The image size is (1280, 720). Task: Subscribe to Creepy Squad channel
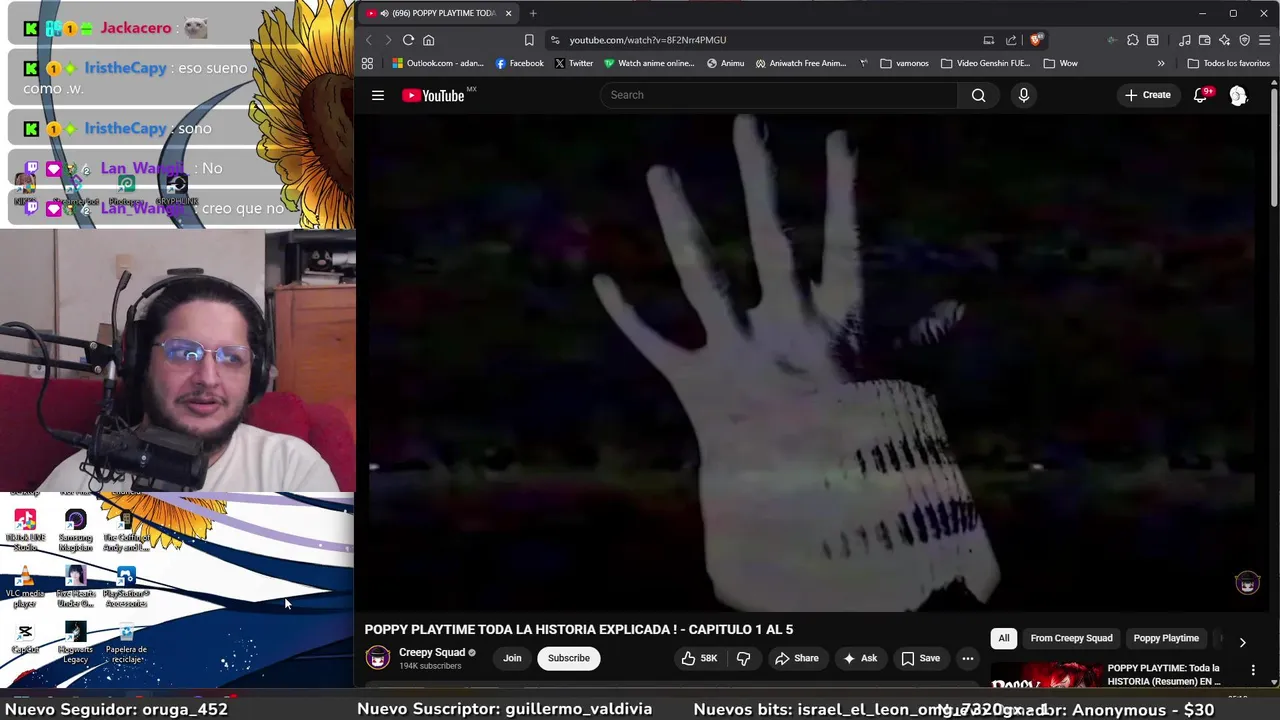coord(568,658)
